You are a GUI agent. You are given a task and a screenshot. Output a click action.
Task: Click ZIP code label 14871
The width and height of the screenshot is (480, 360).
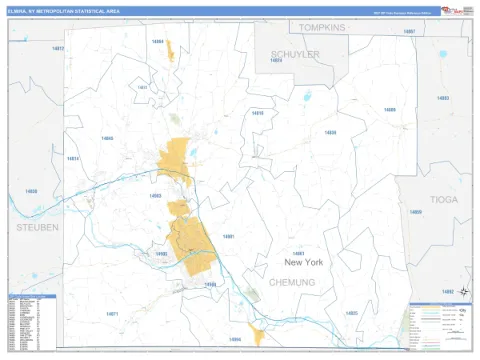tap(112, 314)
